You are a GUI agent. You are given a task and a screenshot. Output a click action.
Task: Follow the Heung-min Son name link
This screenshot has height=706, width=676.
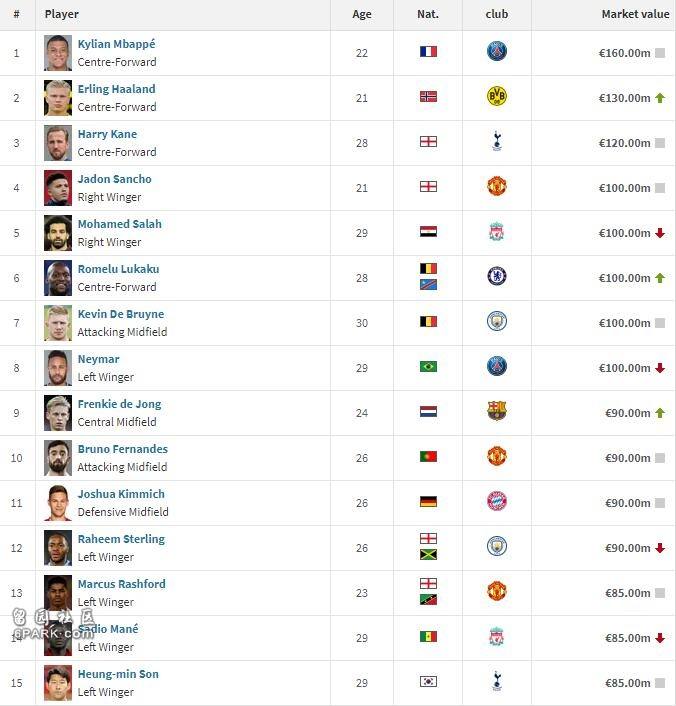[118, 674]
